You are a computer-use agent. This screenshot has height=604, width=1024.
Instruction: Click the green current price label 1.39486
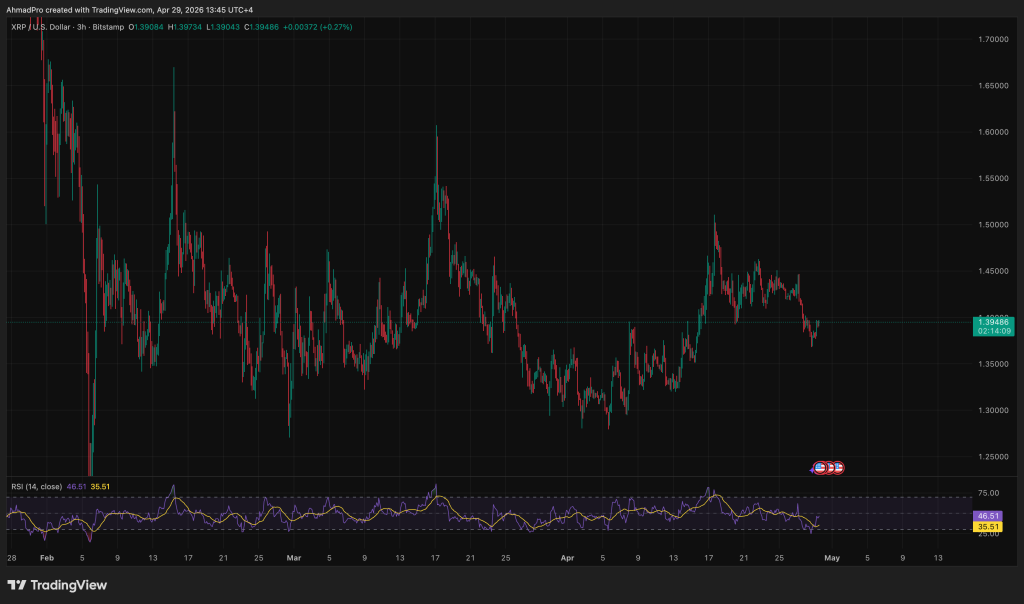pos(992,321)
